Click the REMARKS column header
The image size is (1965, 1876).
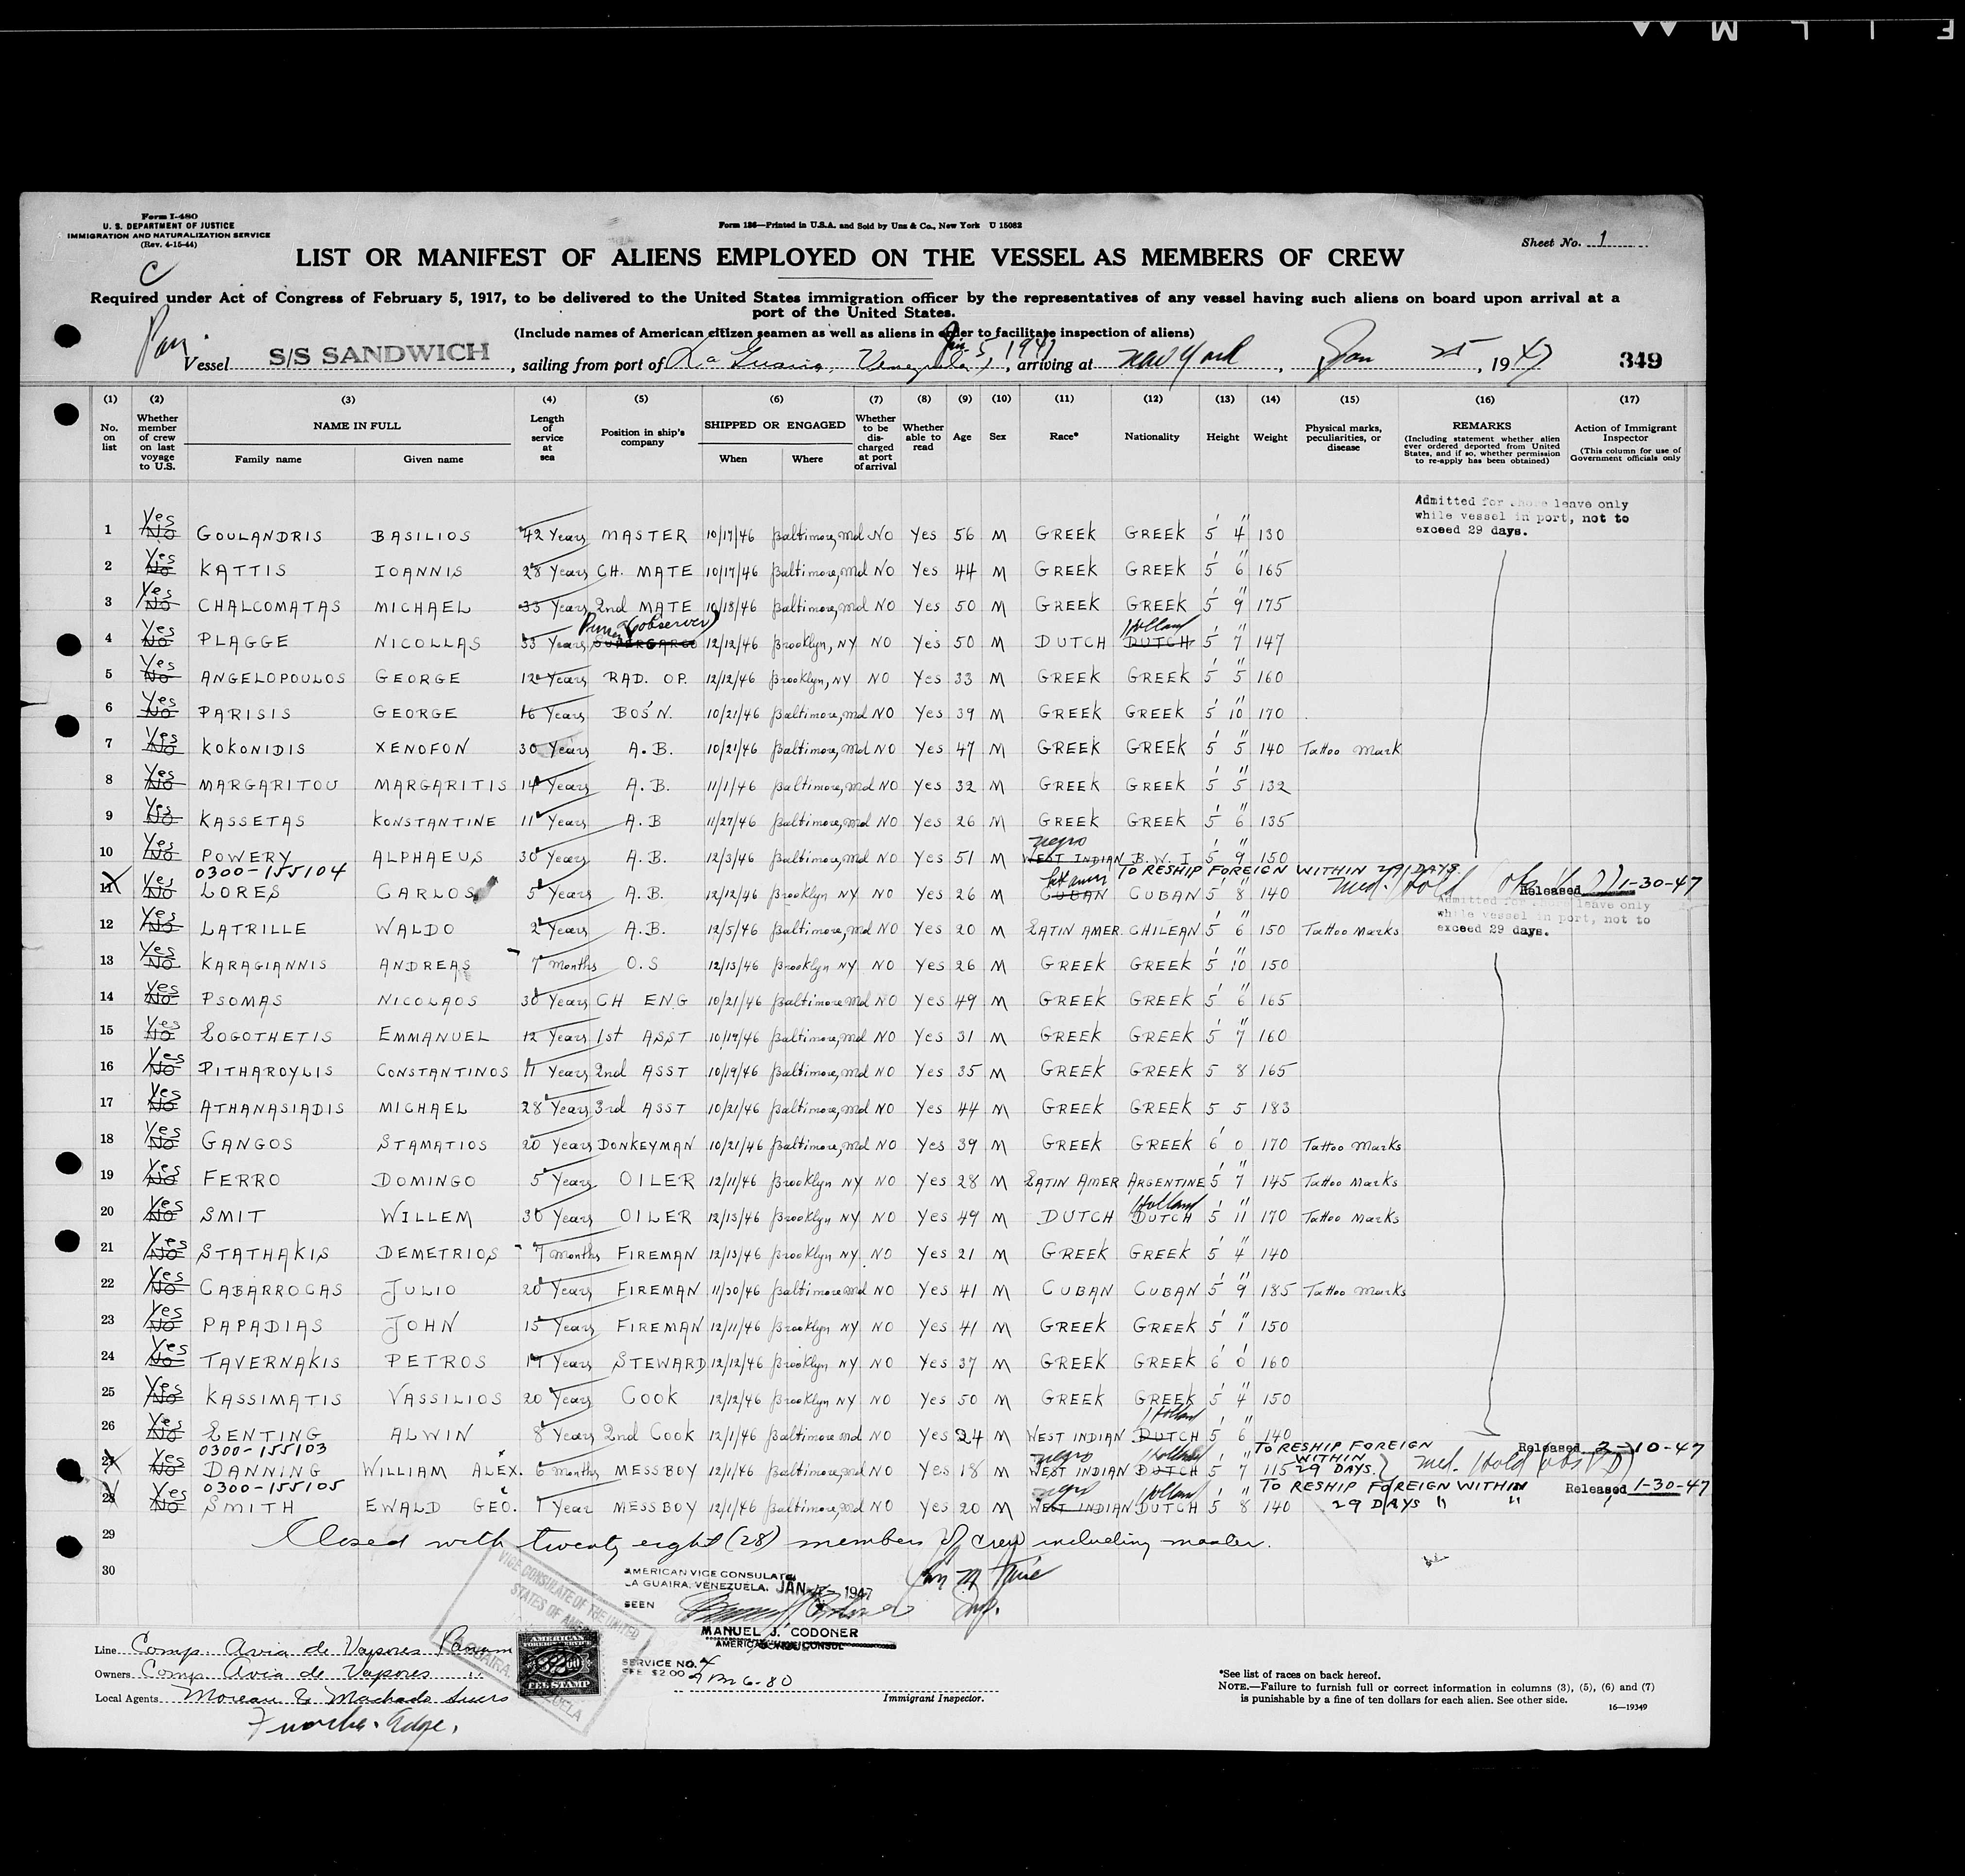pyautogui.click(x=1482, y=426)
